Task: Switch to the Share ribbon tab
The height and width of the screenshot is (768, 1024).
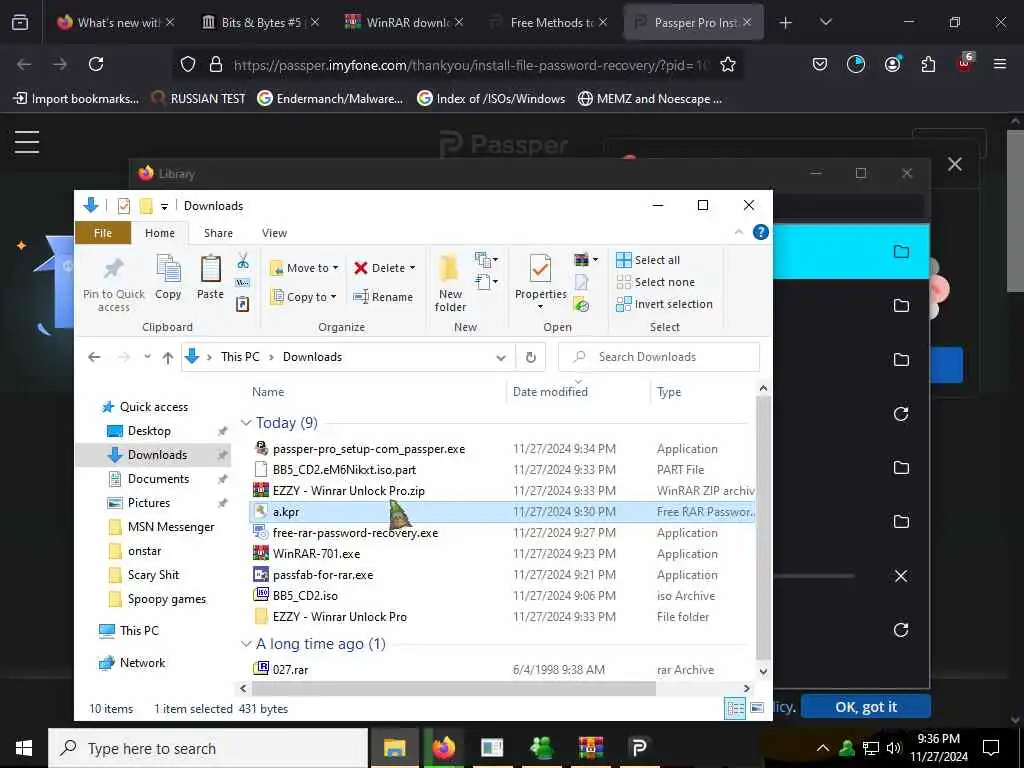Action: 218,233
